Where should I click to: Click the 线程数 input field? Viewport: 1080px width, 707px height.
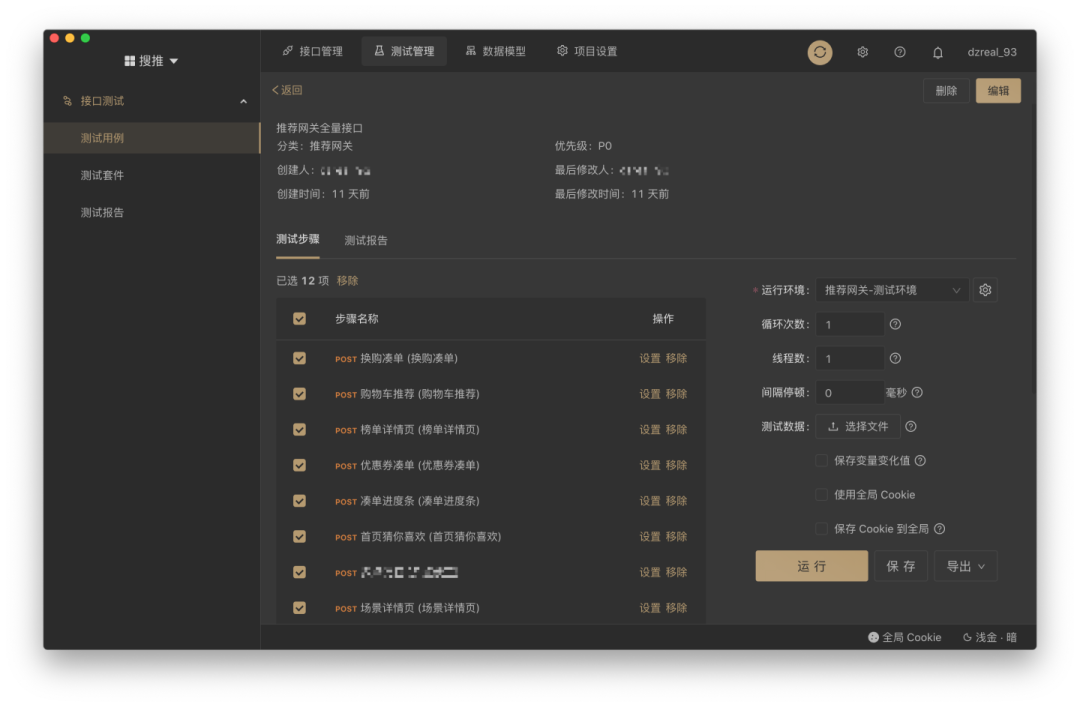(849, 358)
